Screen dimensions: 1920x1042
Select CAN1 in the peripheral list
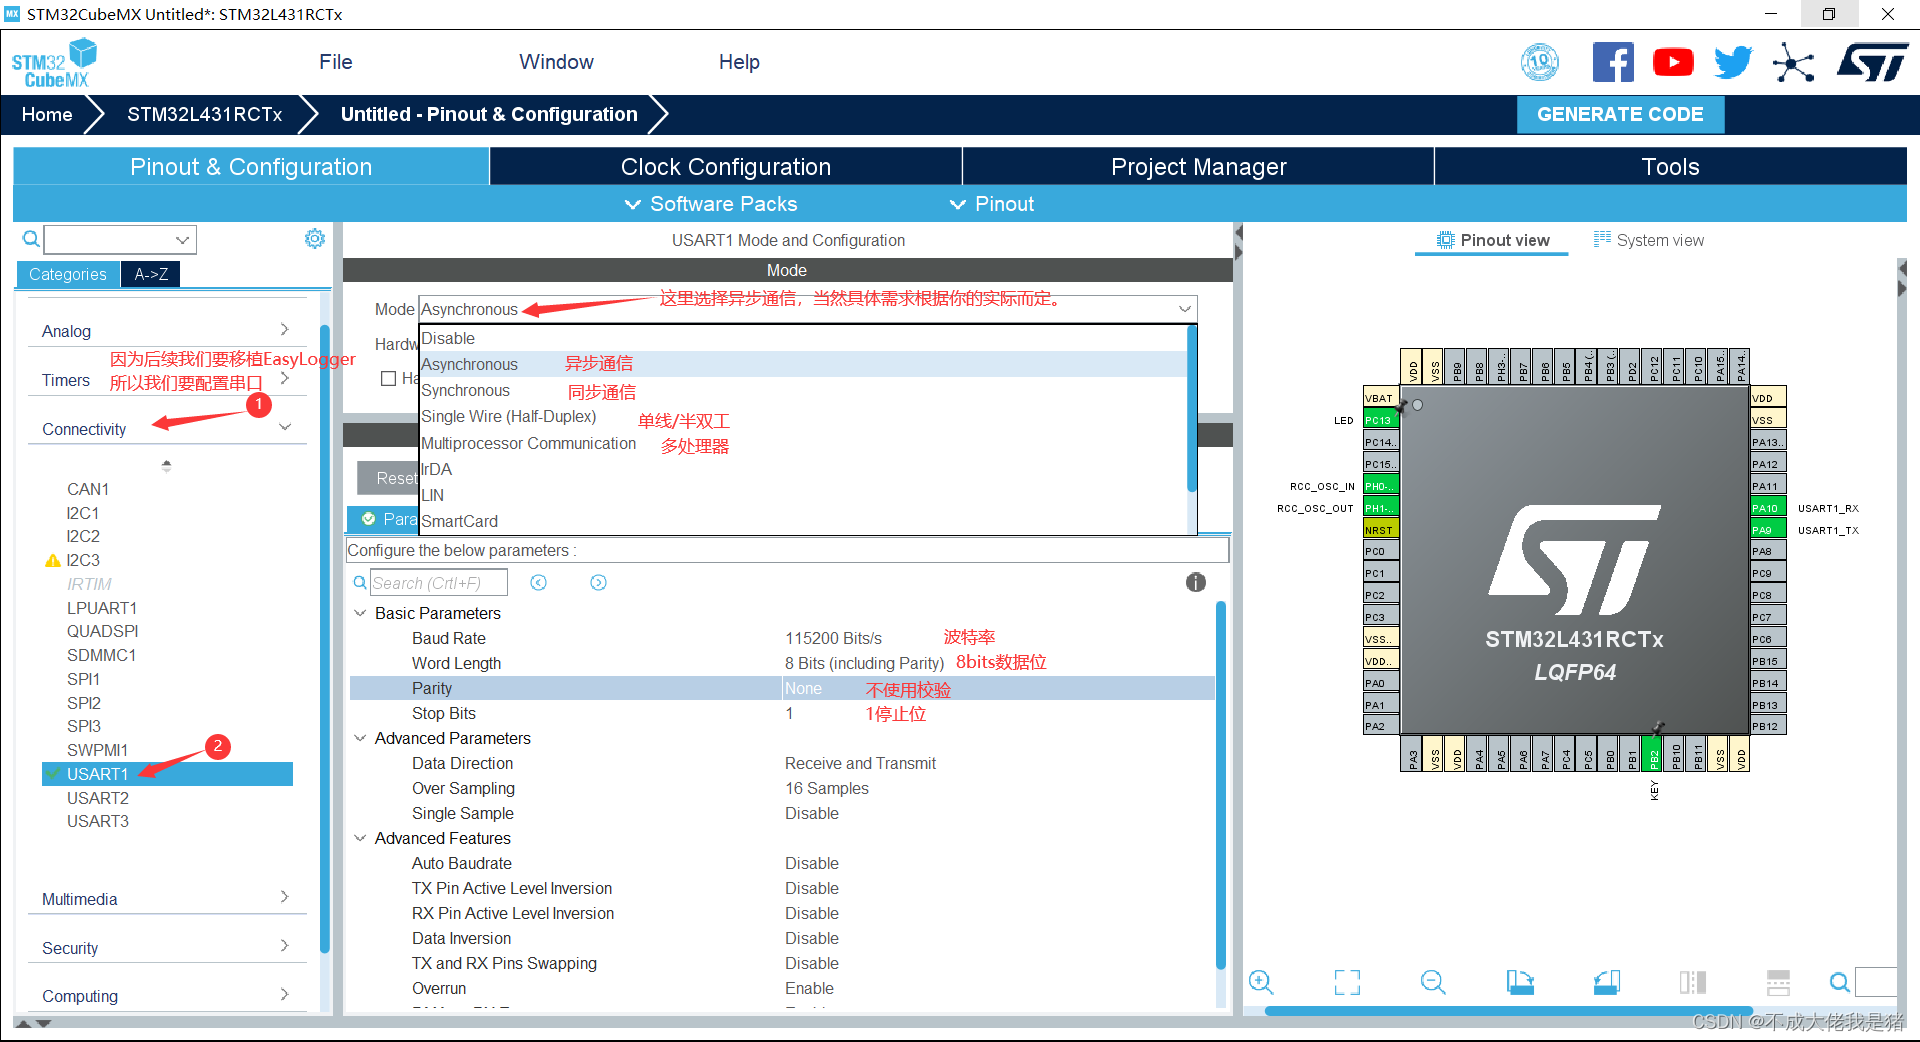point(88,489)
